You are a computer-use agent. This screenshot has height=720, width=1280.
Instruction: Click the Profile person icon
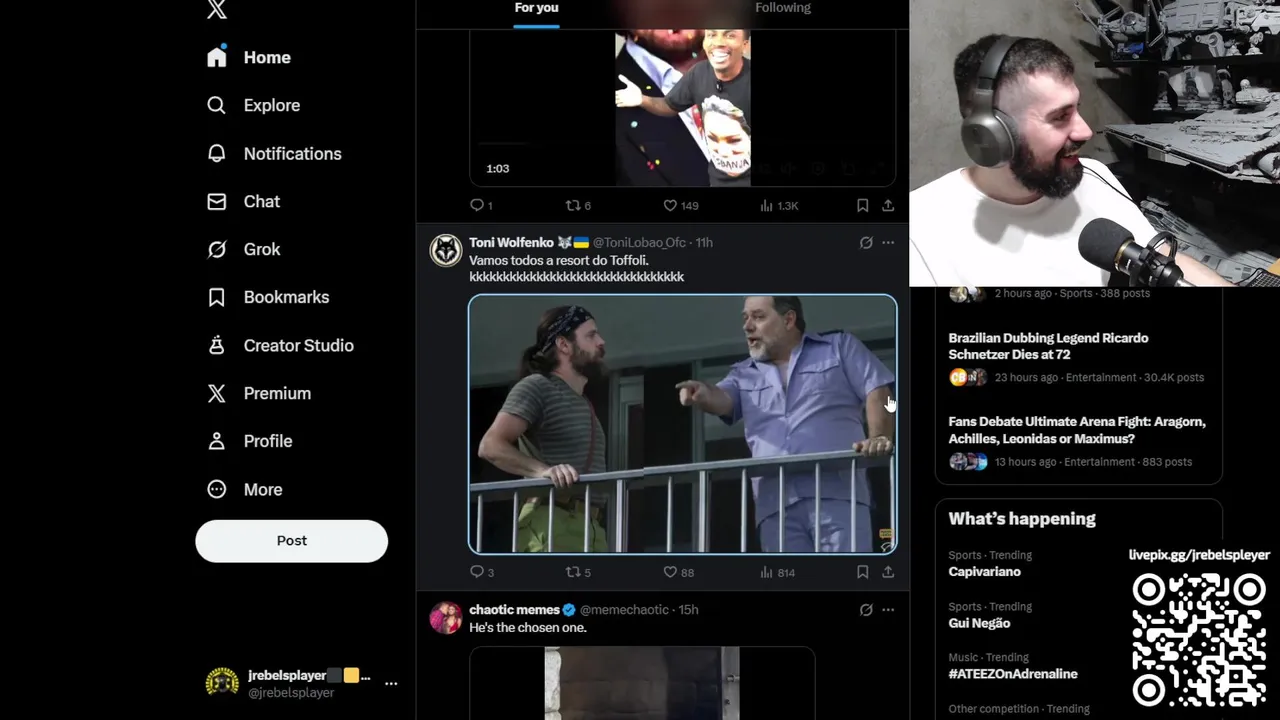tap(217, 441)
